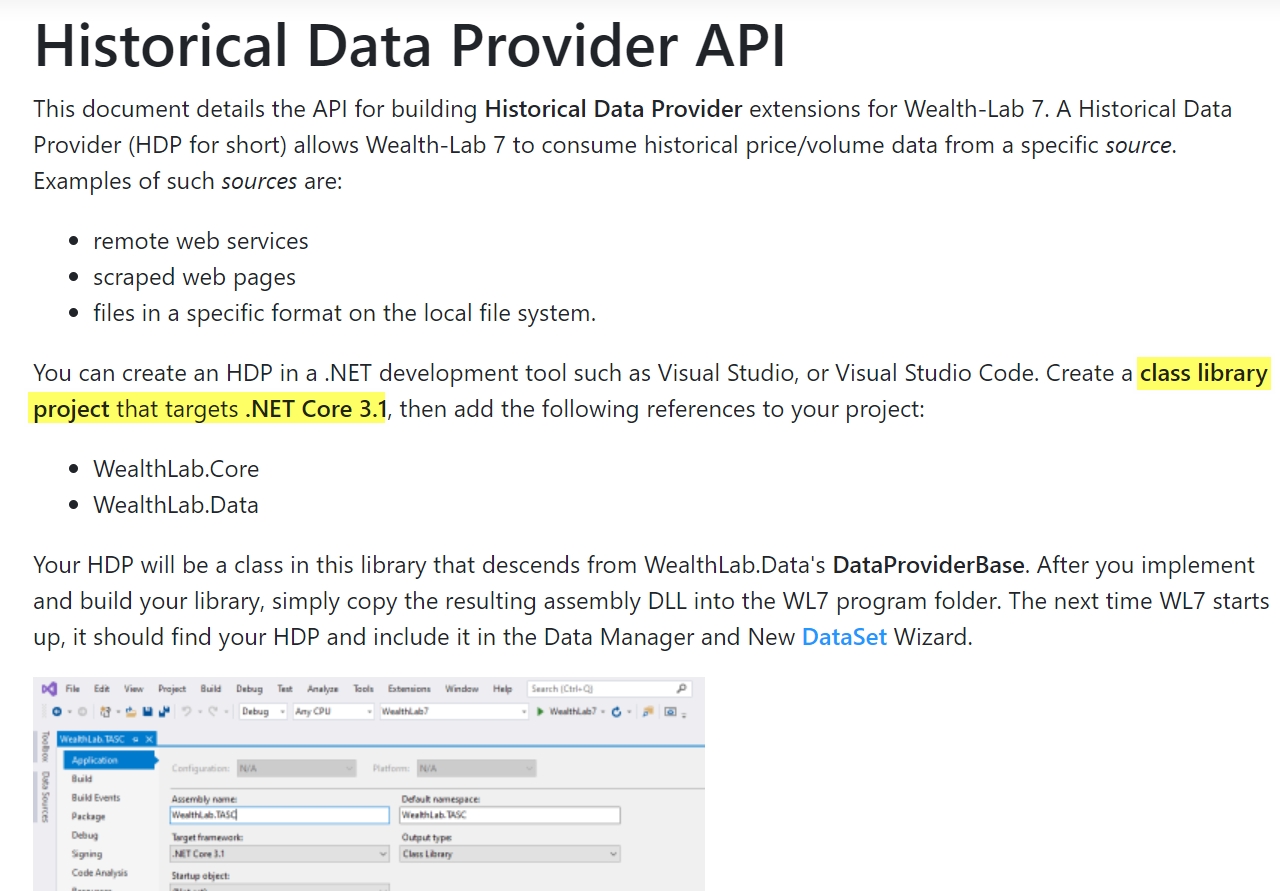Open the Extensions menu
The height and width of the screenshot is (891, 1280).
(x=409, y=689)
